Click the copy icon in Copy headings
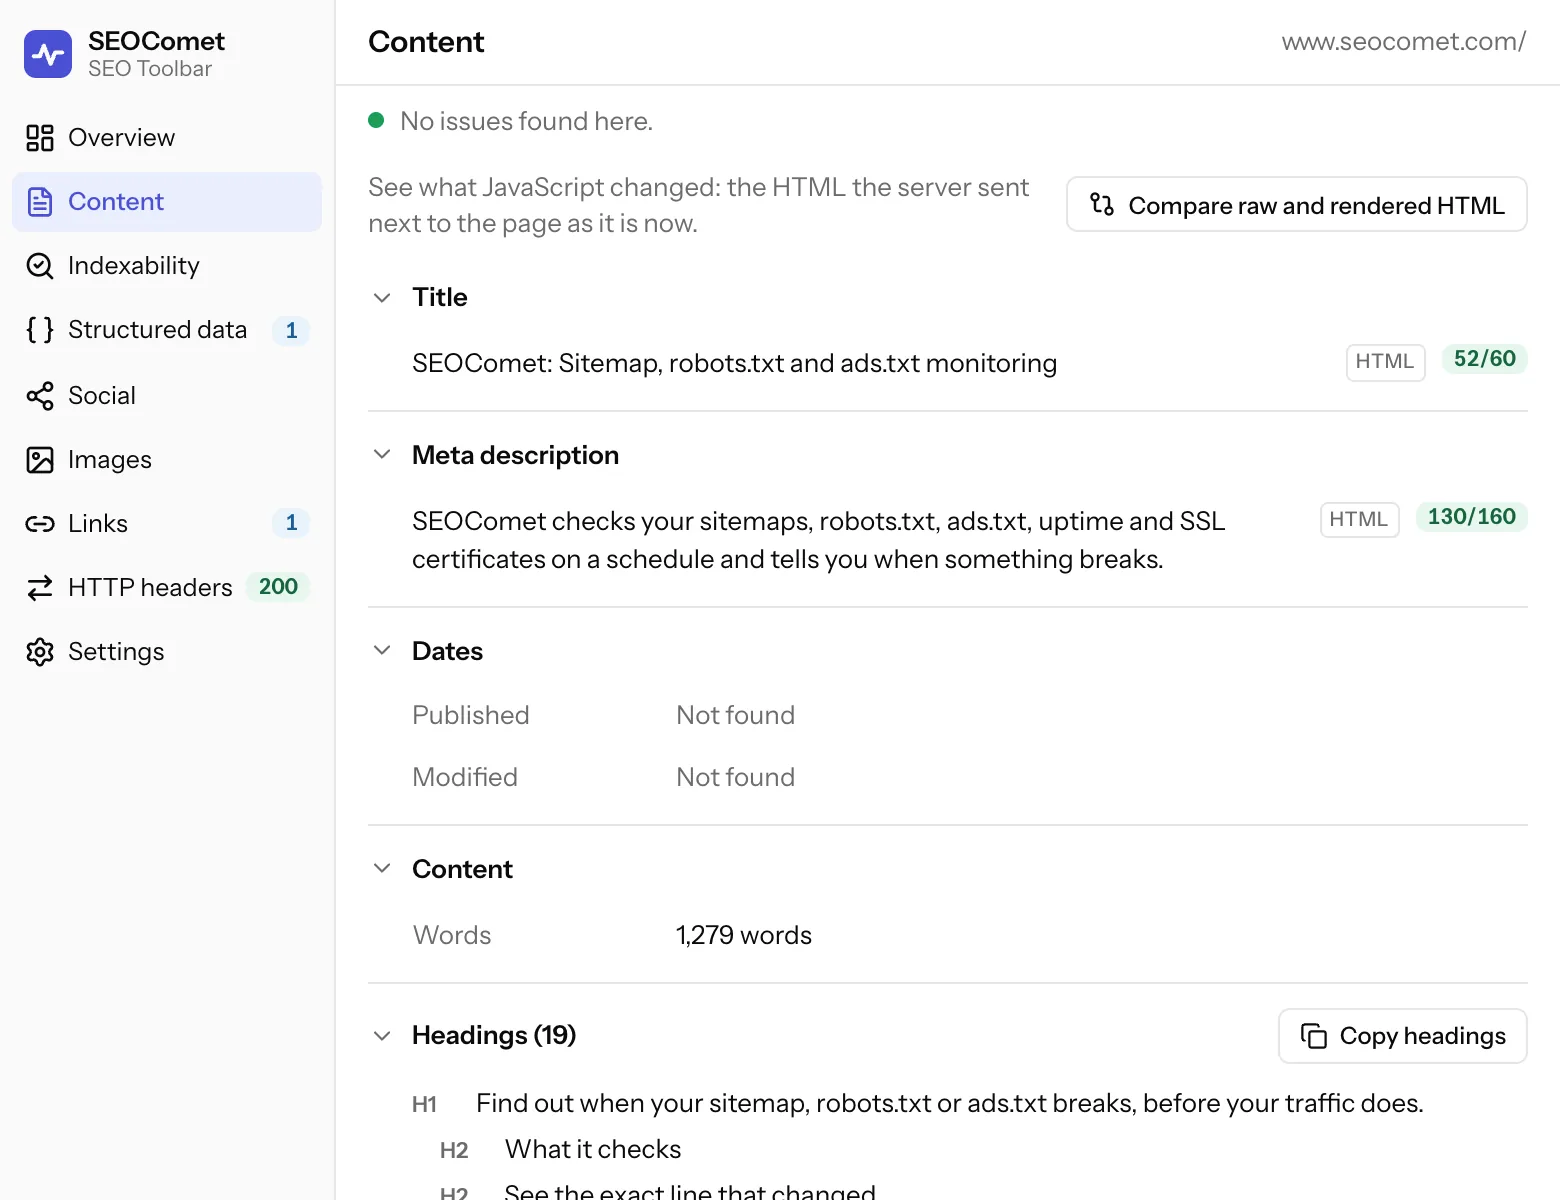Screen dimensions: 1560x1200 [x=1314, y=1036]
